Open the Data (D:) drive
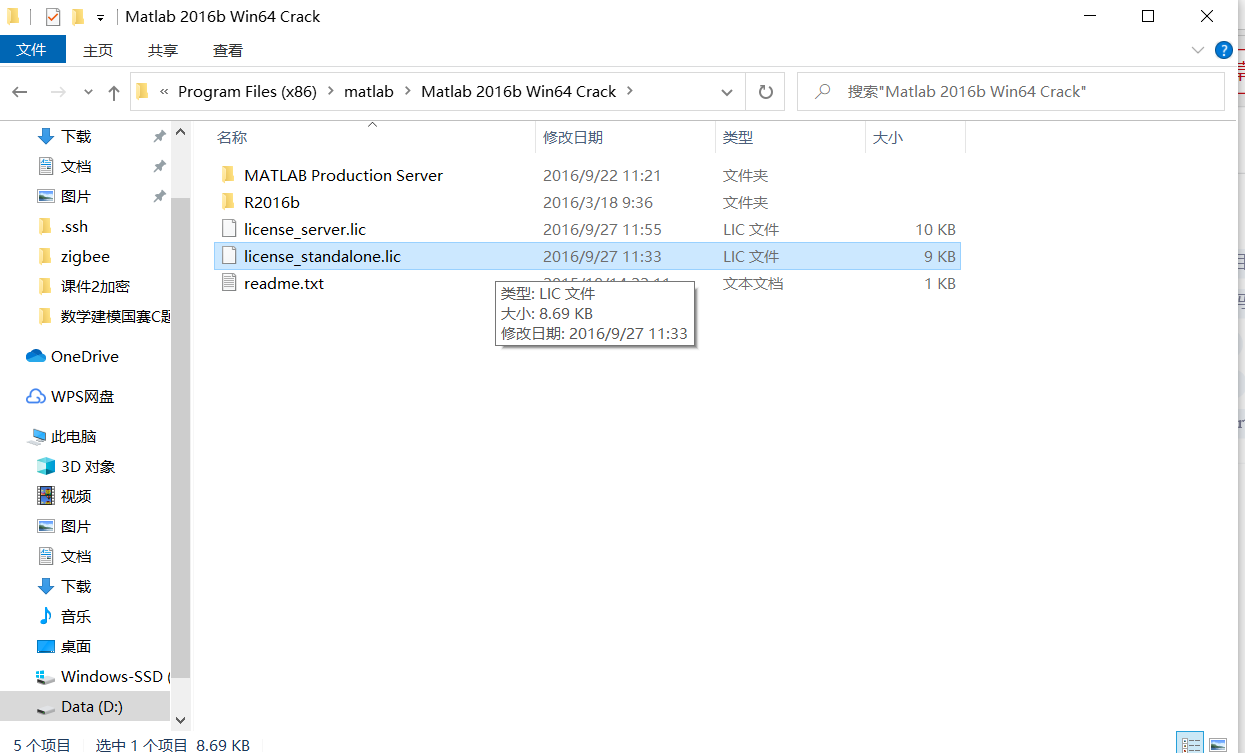The height and width of the screenshot is (753, 1245). tap(92, 706)
